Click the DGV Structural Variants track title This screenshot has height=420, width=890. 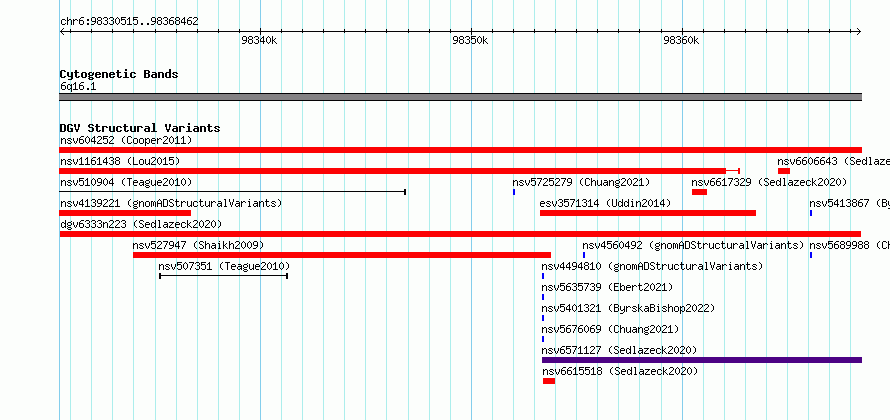[140, 128]
